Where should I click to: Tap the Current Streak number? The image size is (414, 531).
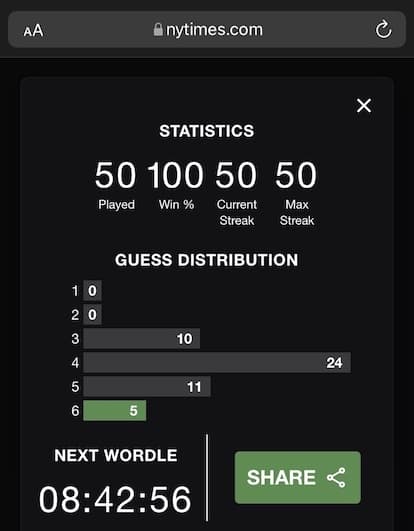click(x=236, y=175)
